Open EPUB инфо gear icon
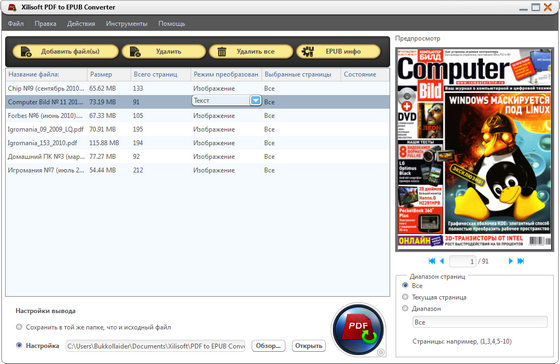This screenshot has width=560, height=364. (308, 51)
